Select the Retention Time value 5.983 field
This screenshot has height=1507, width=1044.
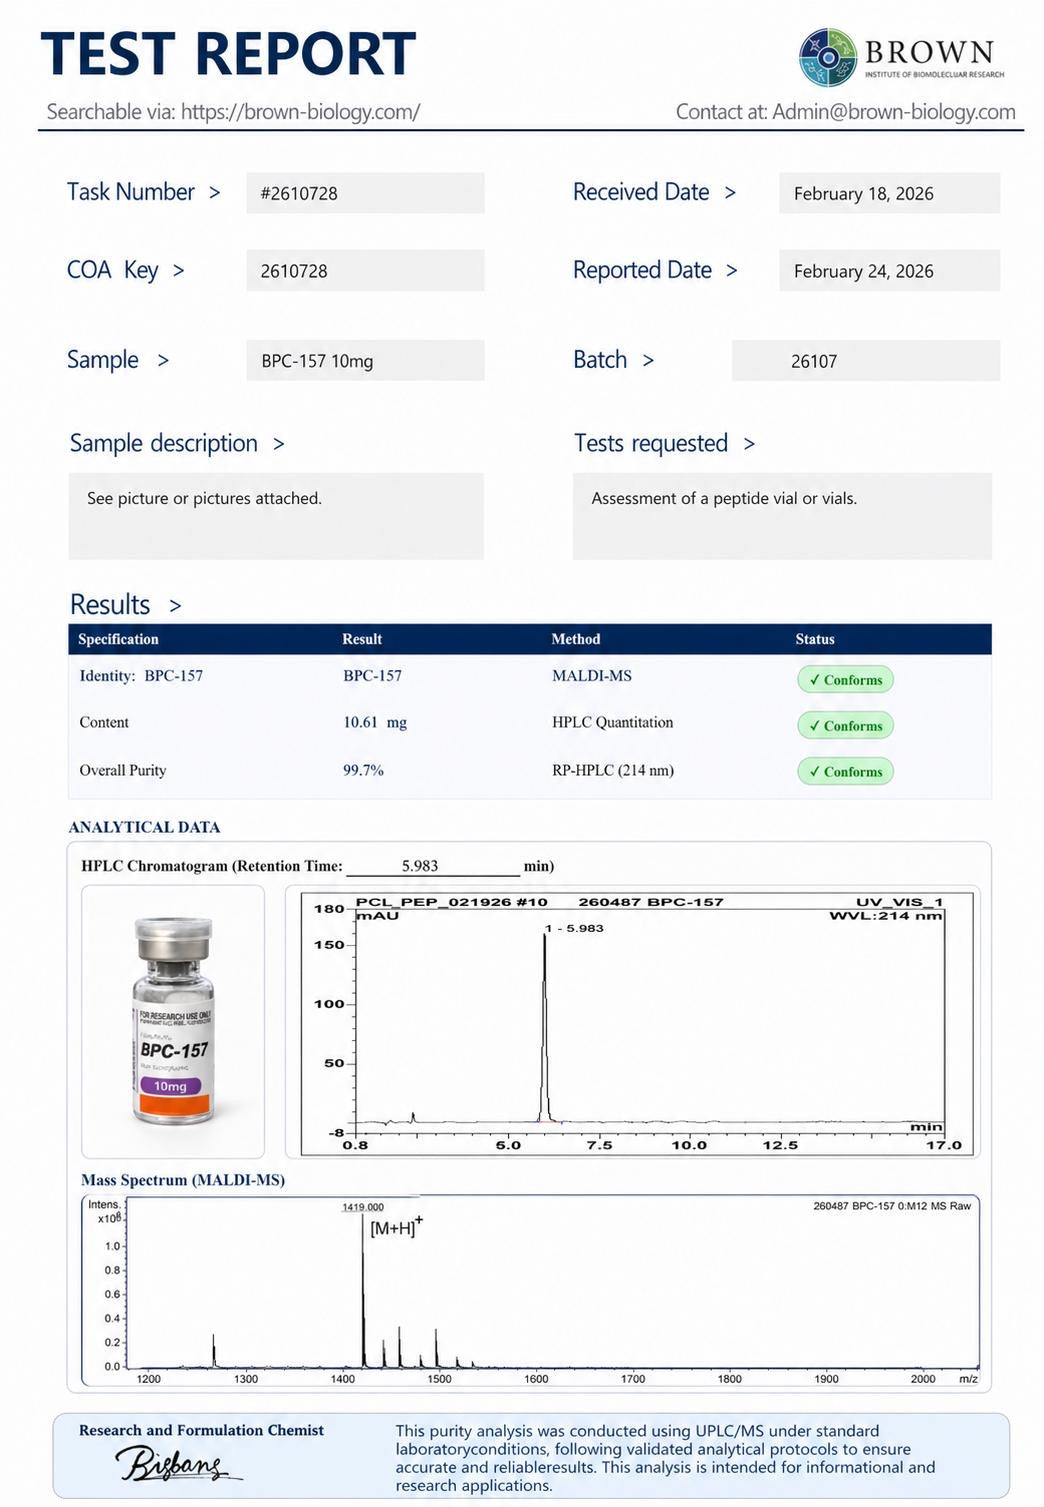[x=432, y=866]
